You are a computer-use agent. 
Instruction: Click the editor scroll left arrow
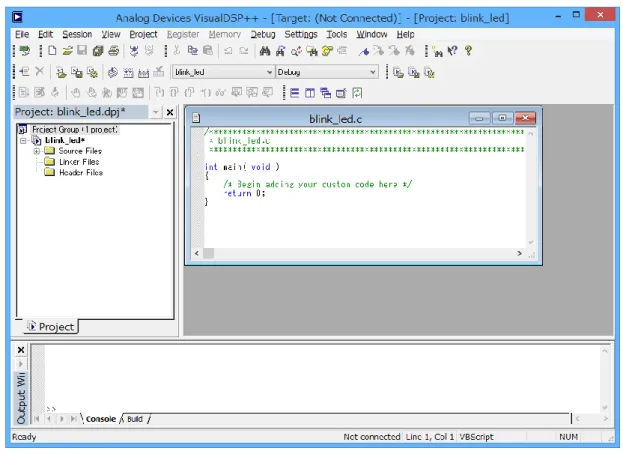pyautogui.click(x=197, y=253)
